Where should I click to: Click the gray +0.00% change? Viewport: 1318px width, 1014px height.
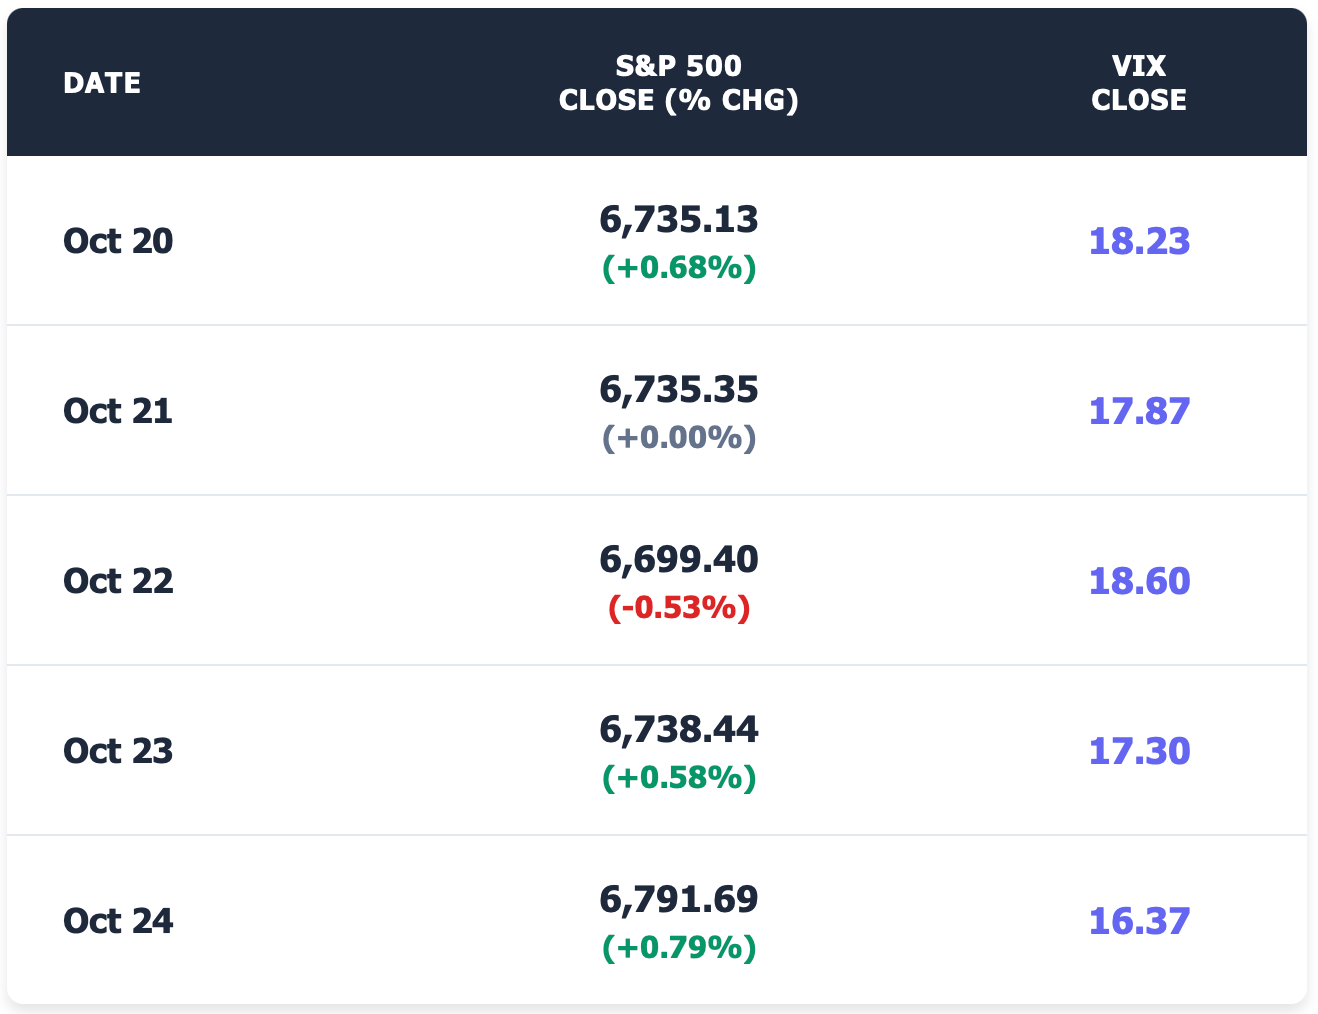pos(679,438)
